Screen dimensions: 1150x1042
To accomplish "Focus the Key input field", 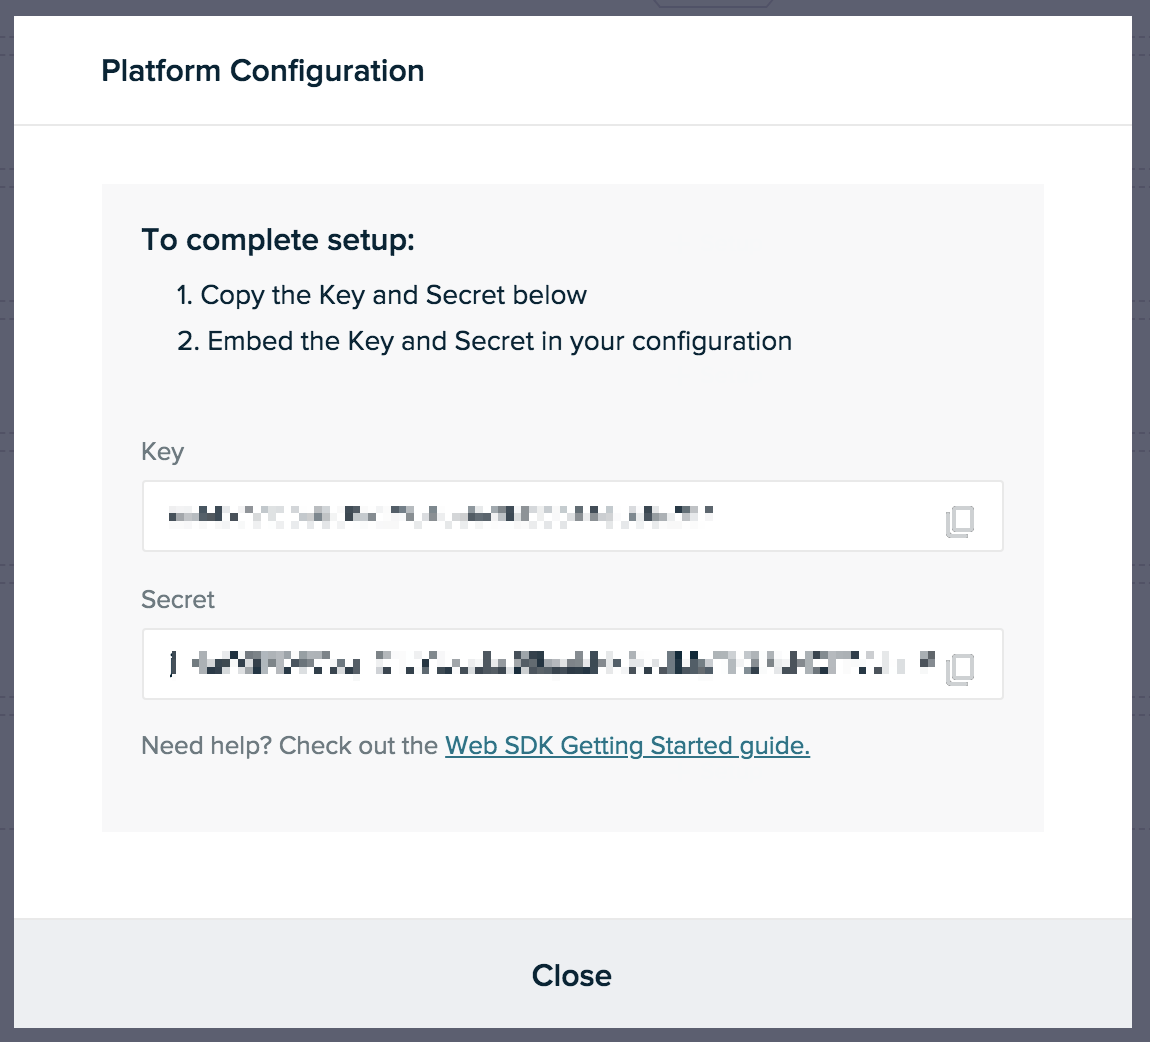I will coord(572,516).
